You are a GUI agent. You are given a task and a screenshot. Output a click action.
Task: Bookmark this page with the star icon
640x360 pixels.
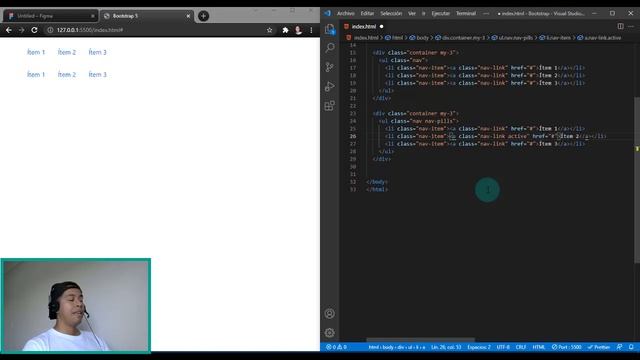269,30
